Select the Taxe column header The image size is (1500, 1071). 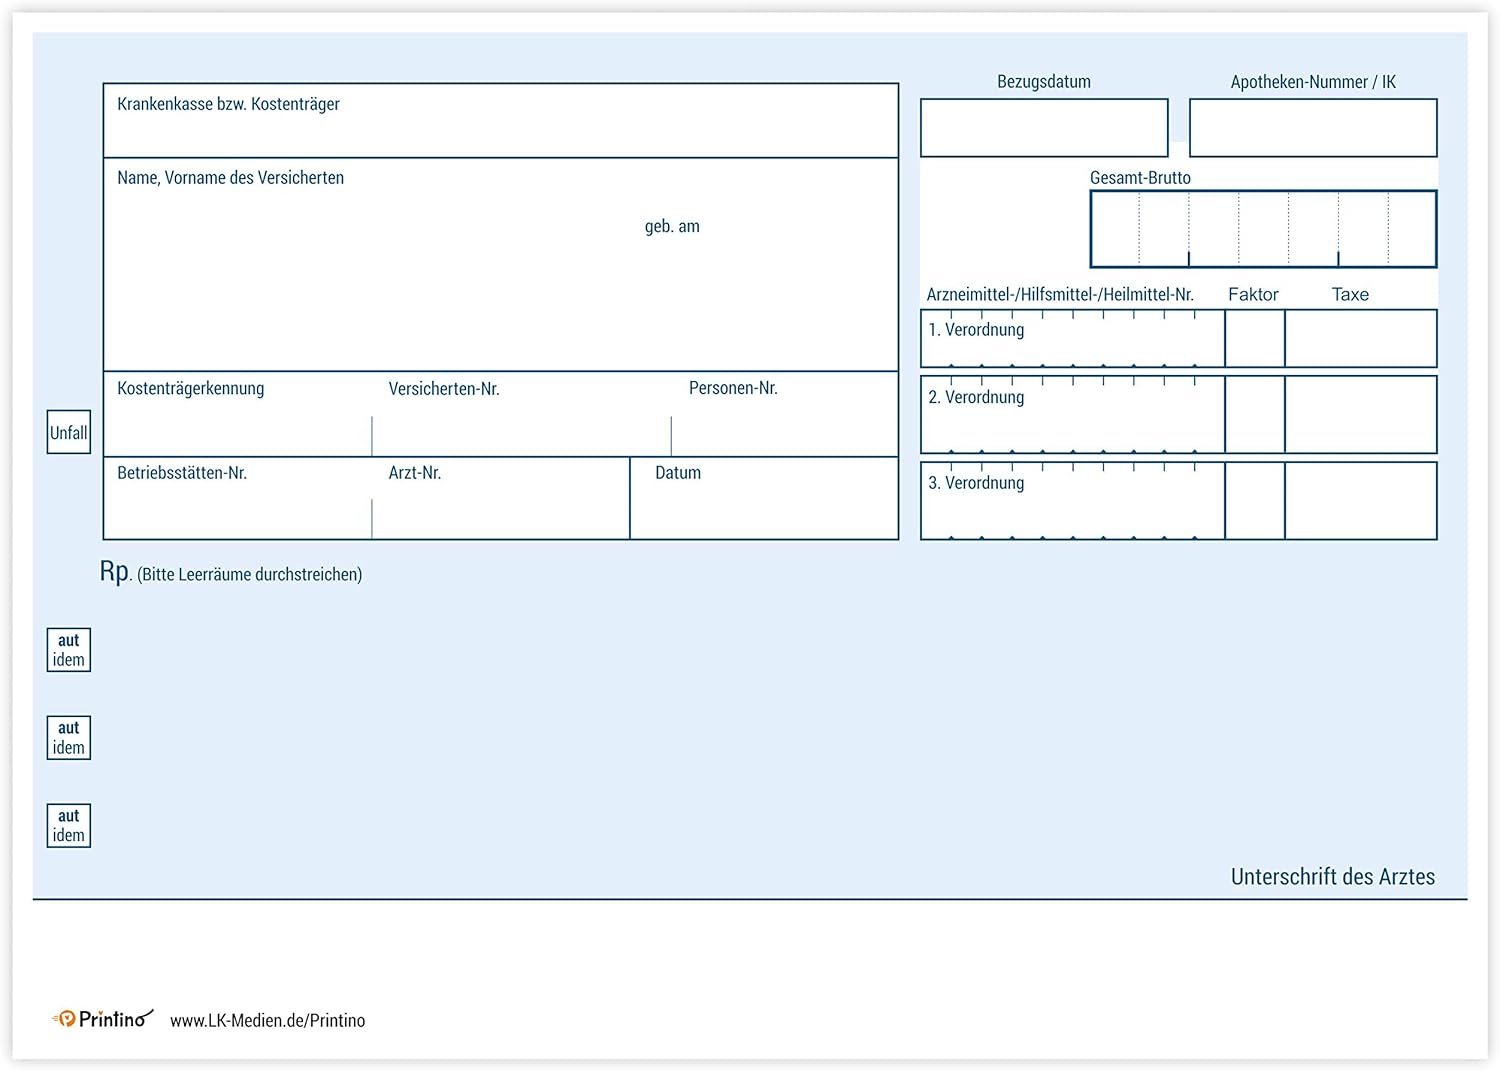tap(1350, 294)
